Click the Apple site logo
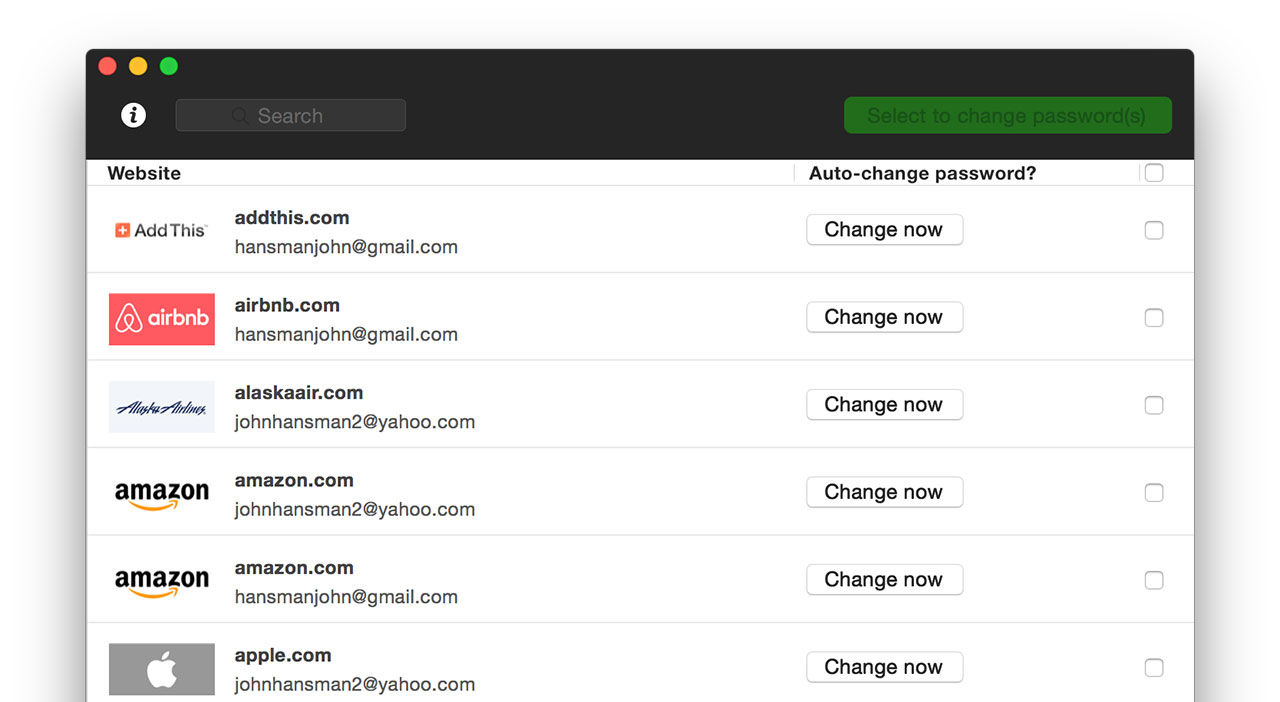1280x702 pixels. [161, 669]
